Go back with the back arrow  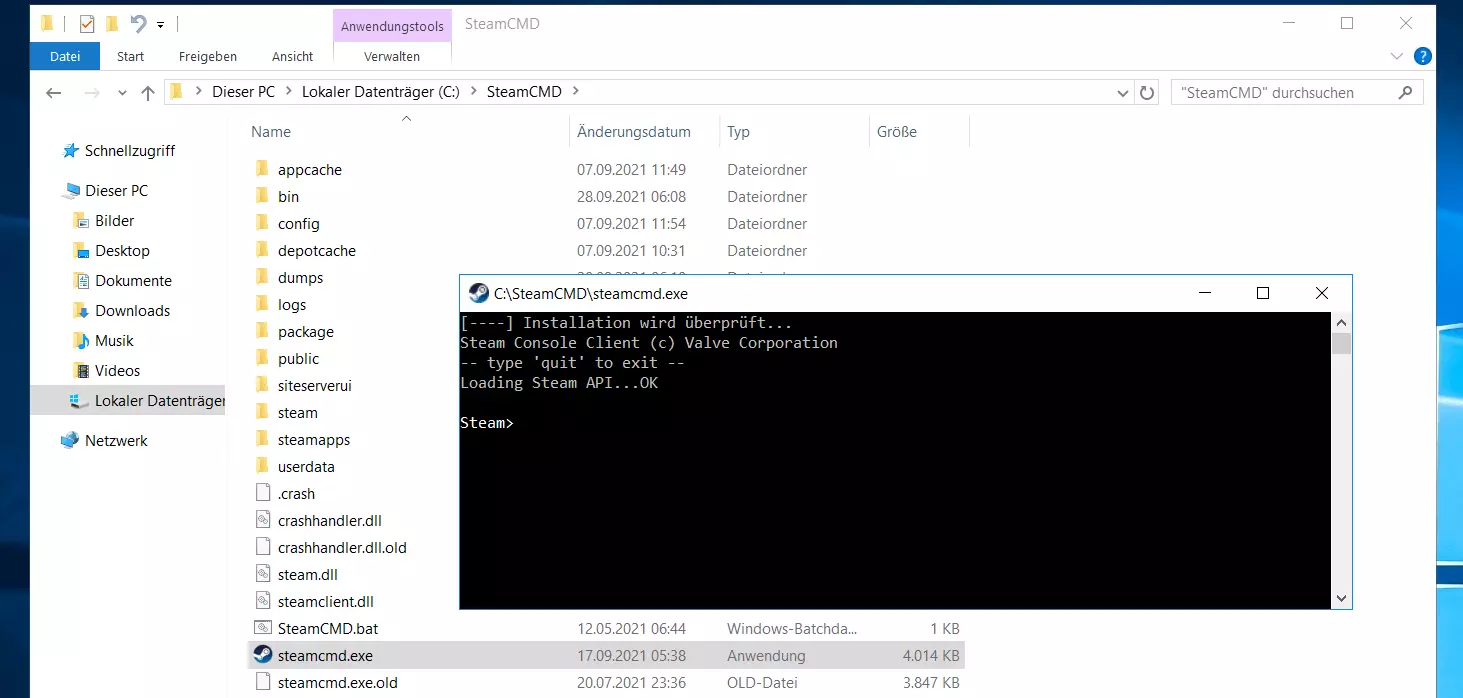tap(54, 92)
